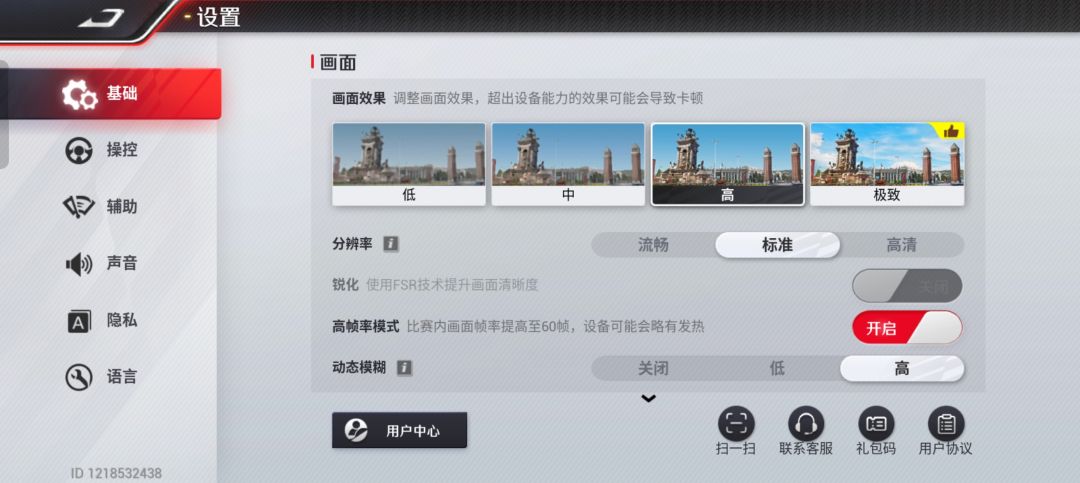This screenshot has height=483, width=1080.
Task: View the 用户协议 clipboard icon
Action: [x=946, y=423]
